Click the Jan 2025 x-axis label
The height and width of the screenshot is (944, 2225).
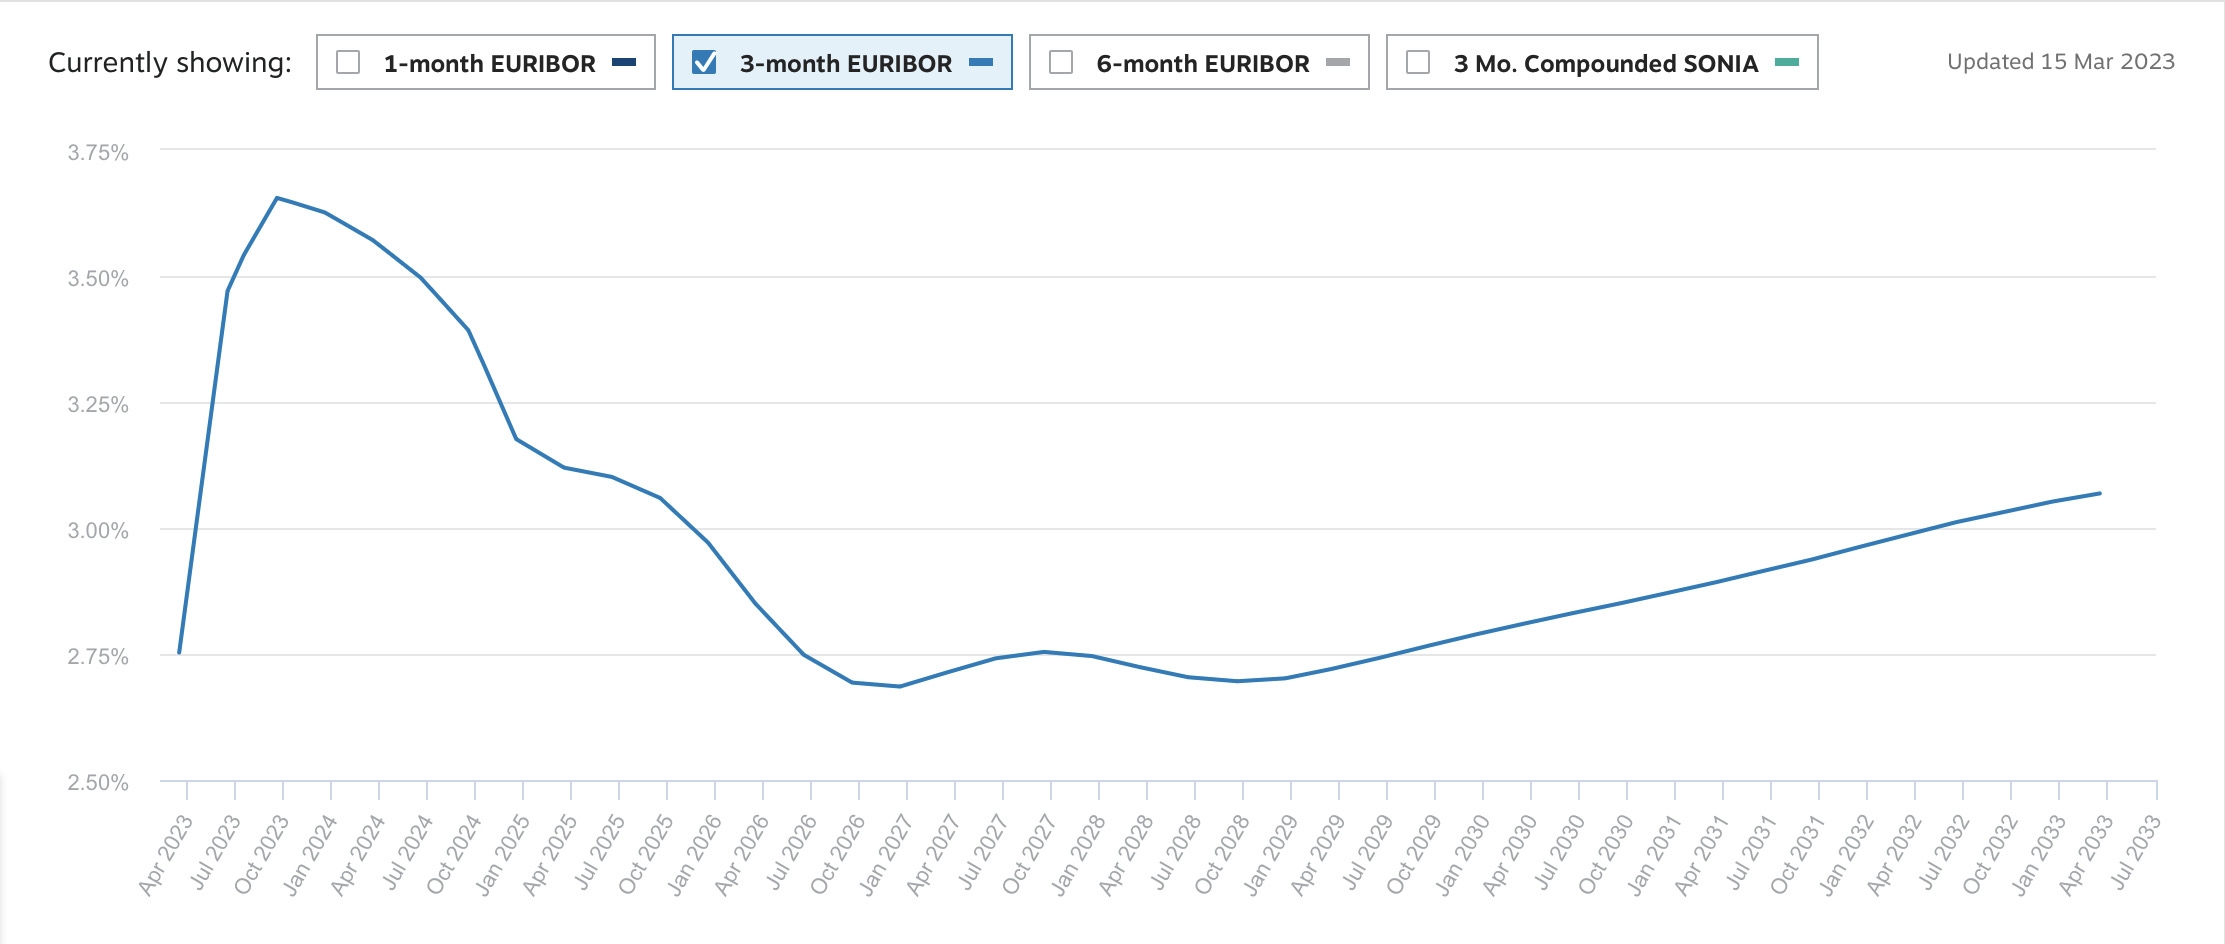click(503, 853)
